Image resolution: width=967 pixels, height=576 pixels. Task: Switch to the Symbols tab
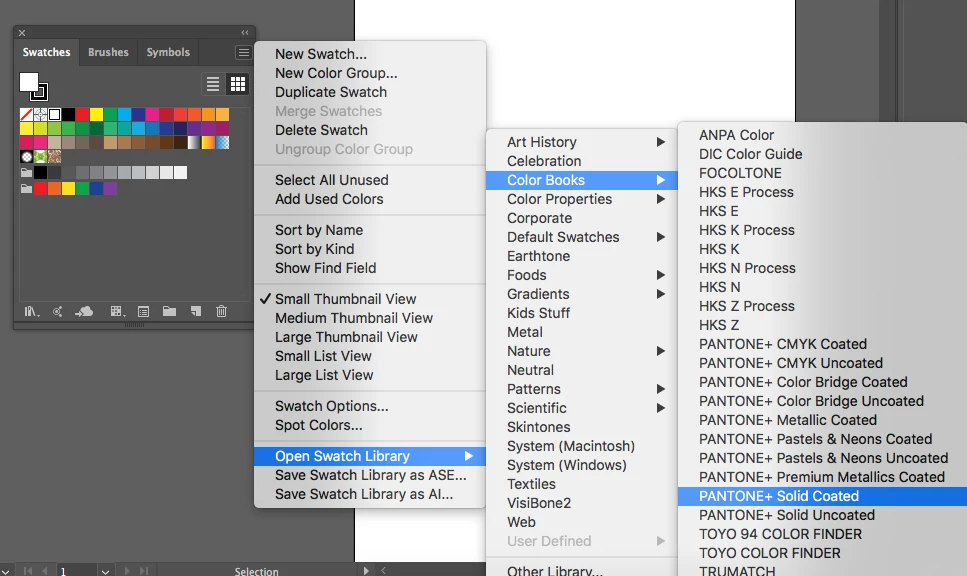(168, 52)
